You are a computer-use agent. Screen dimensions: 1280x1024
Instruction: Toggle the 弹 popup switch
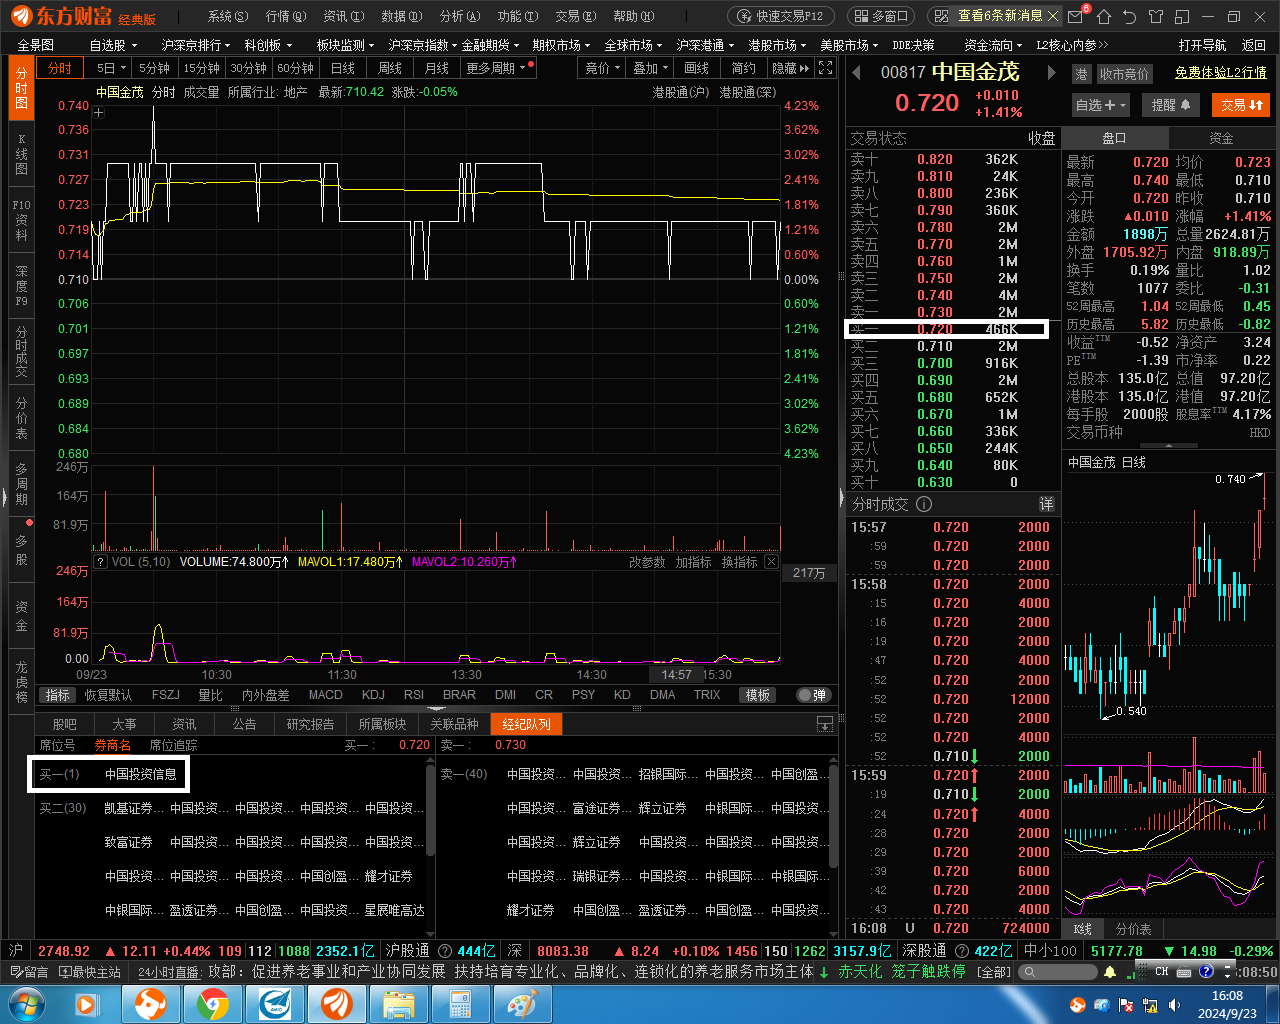point(813,695)
